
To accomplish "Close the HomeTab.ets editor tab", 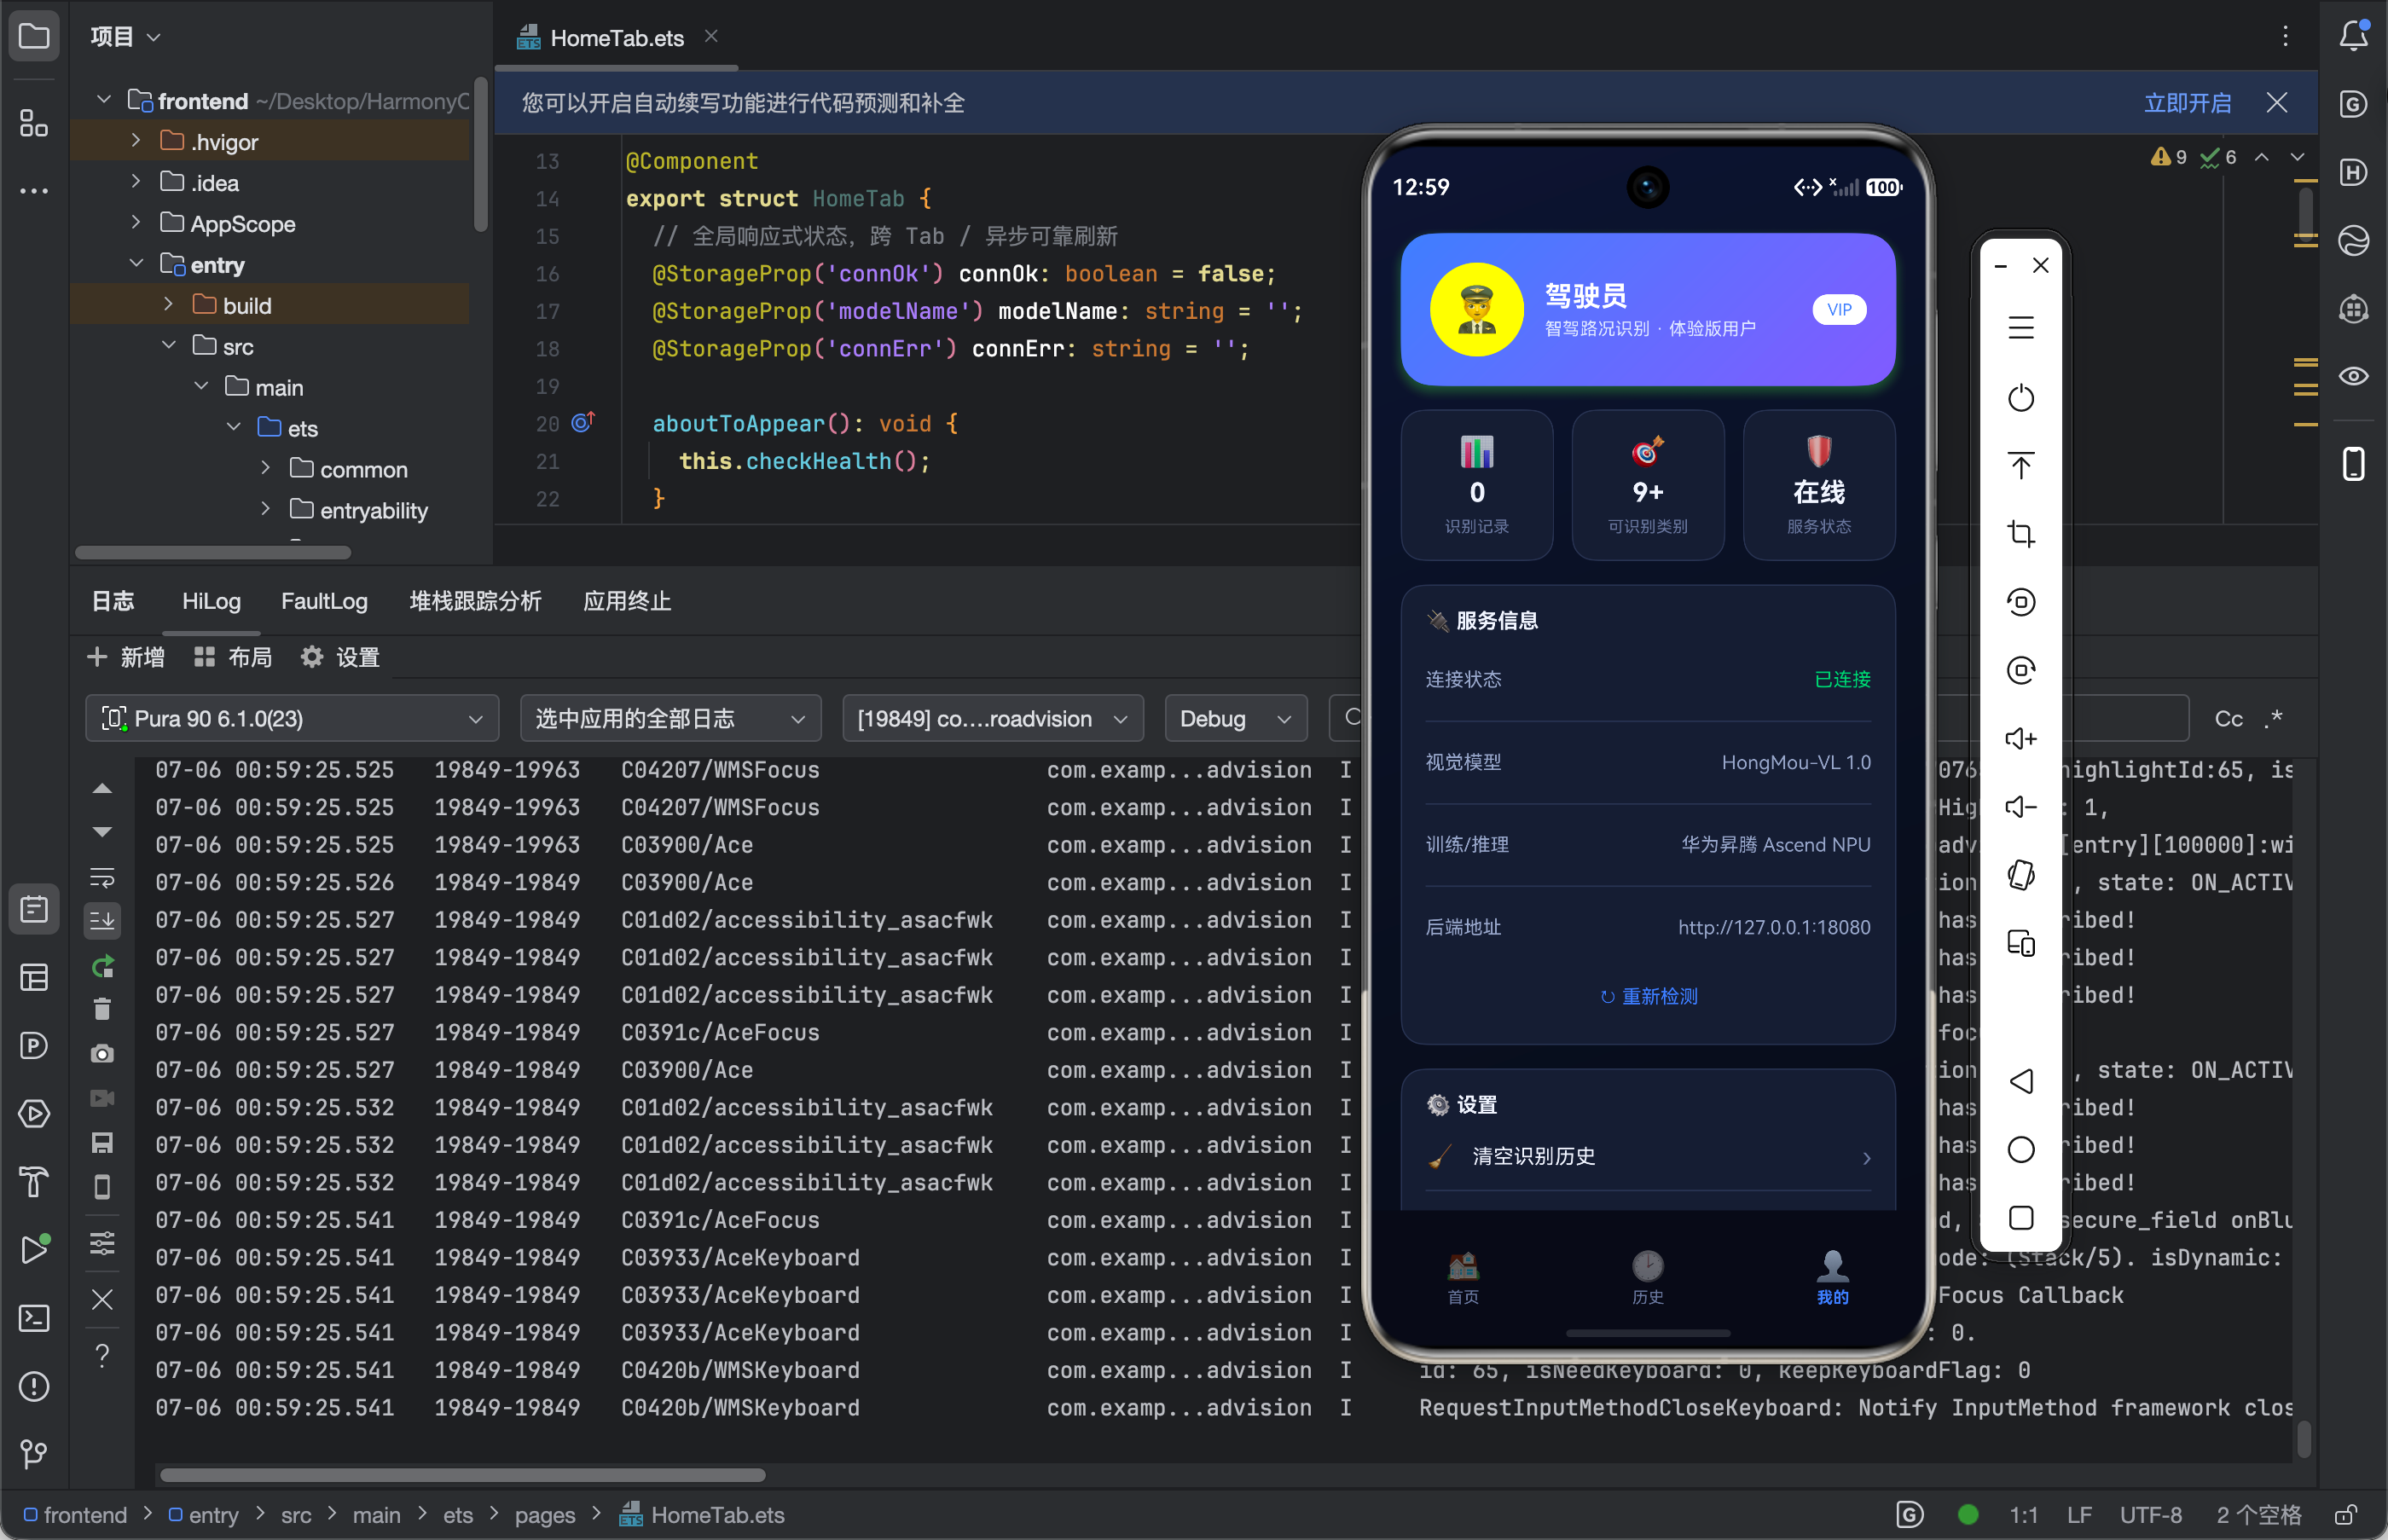I will click(x=711, y=36).
